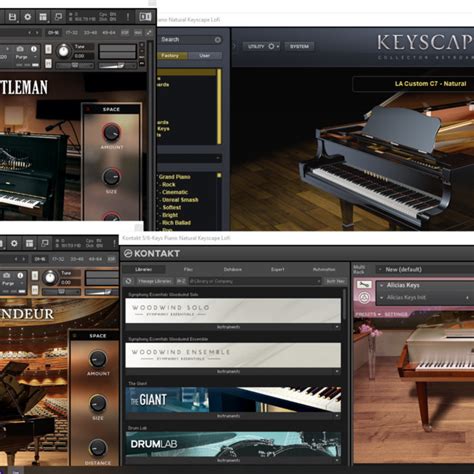Open the Alicias Keys instrument name dropdown
The image size is (474, 474).
pyautogui.click(x=382, y=285)
